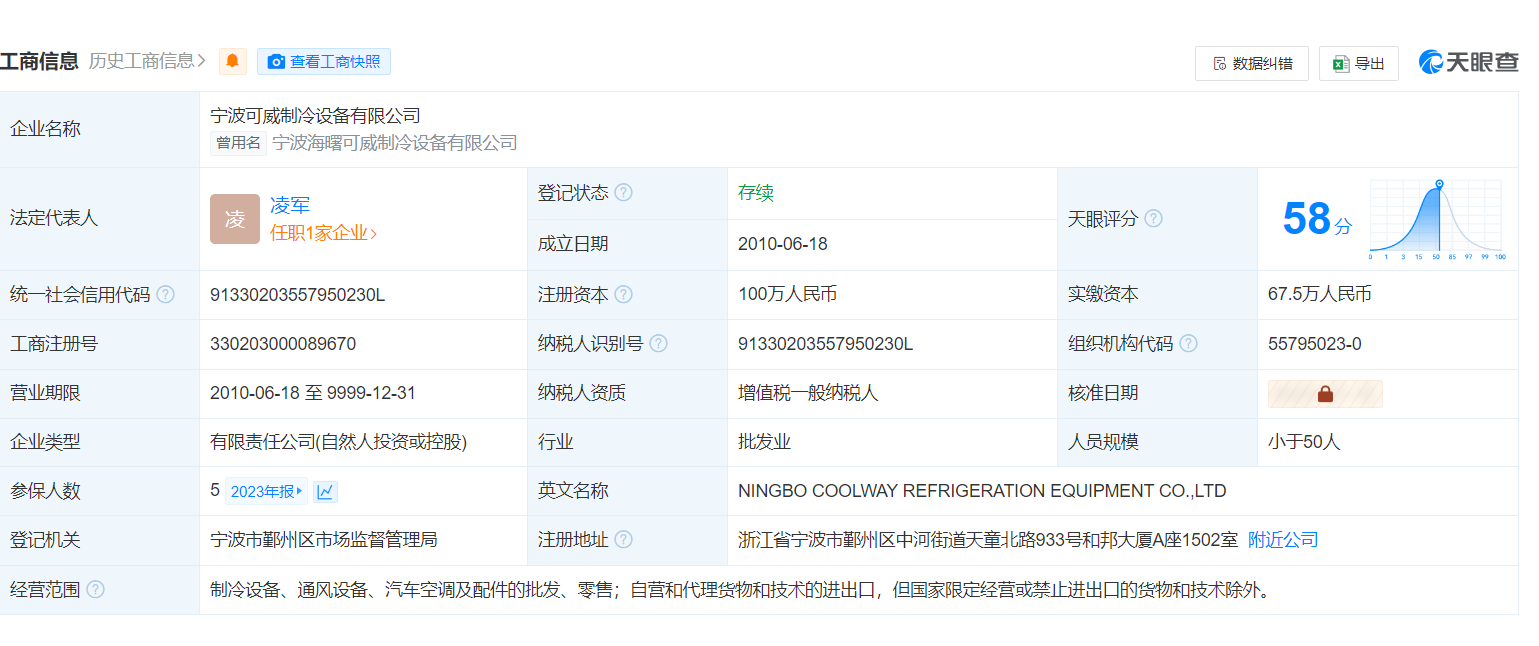The image size is (1539, 646).
Task: Click help icon next to 天眼评分
Action: pyautogui.click(x=1153, y=218)
